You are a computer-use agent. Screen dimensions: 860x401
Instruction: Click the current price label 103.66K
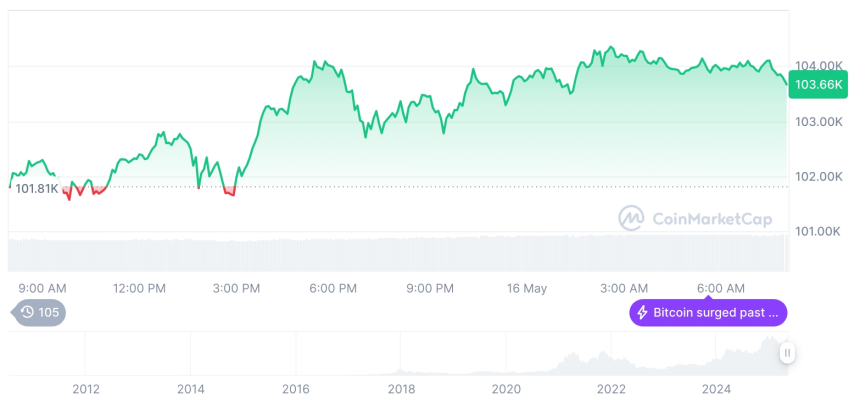tap(817, 85)
